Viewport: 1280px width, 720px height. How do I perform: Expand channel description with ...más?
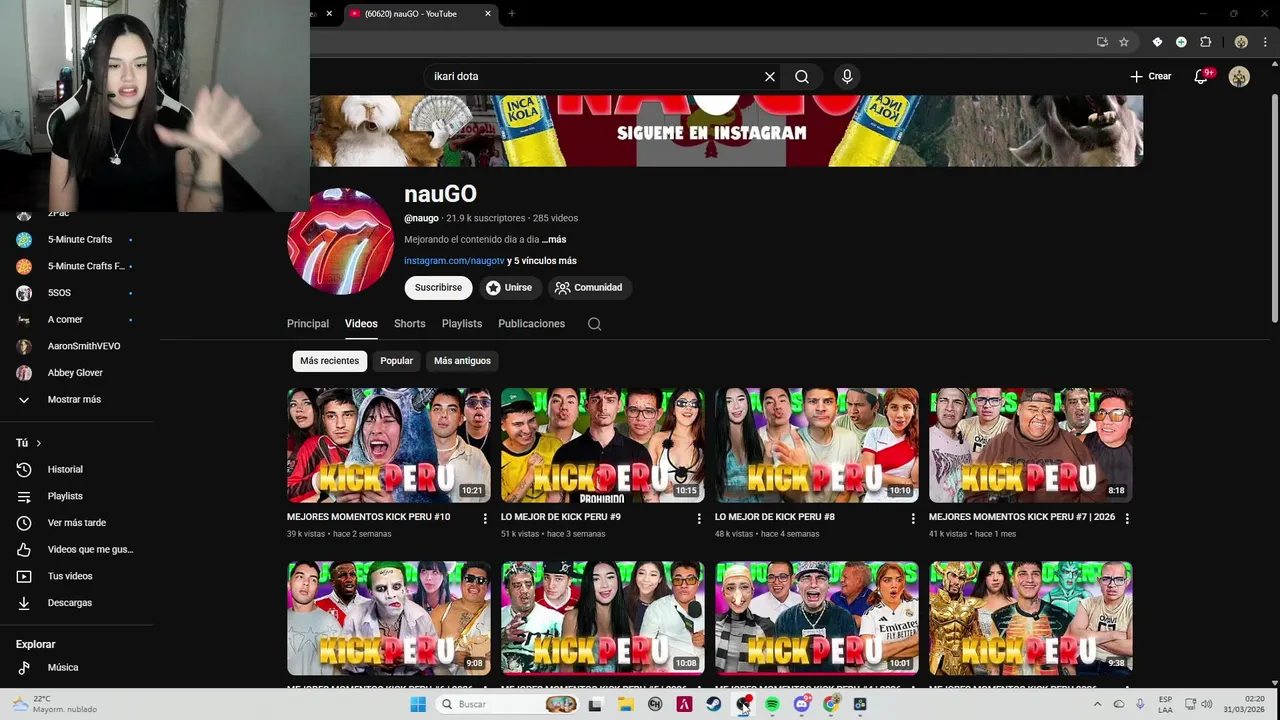[554, 240]
